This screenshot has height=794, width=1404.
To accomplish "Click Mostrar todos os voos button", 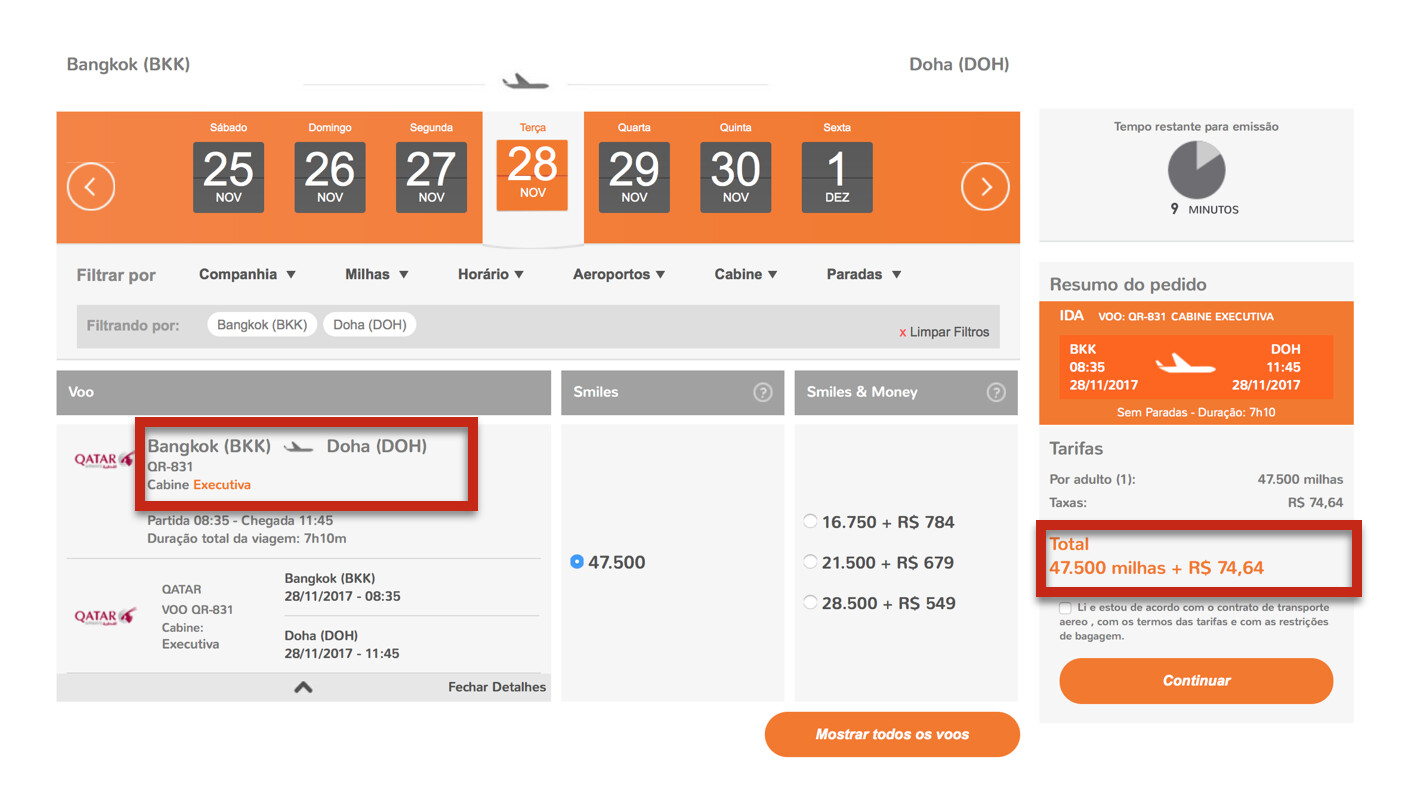I will 892,734.
